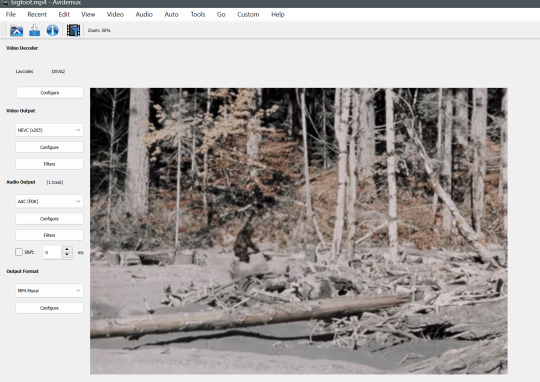Click Filters button under Audio Output

[x=49, y=235]
